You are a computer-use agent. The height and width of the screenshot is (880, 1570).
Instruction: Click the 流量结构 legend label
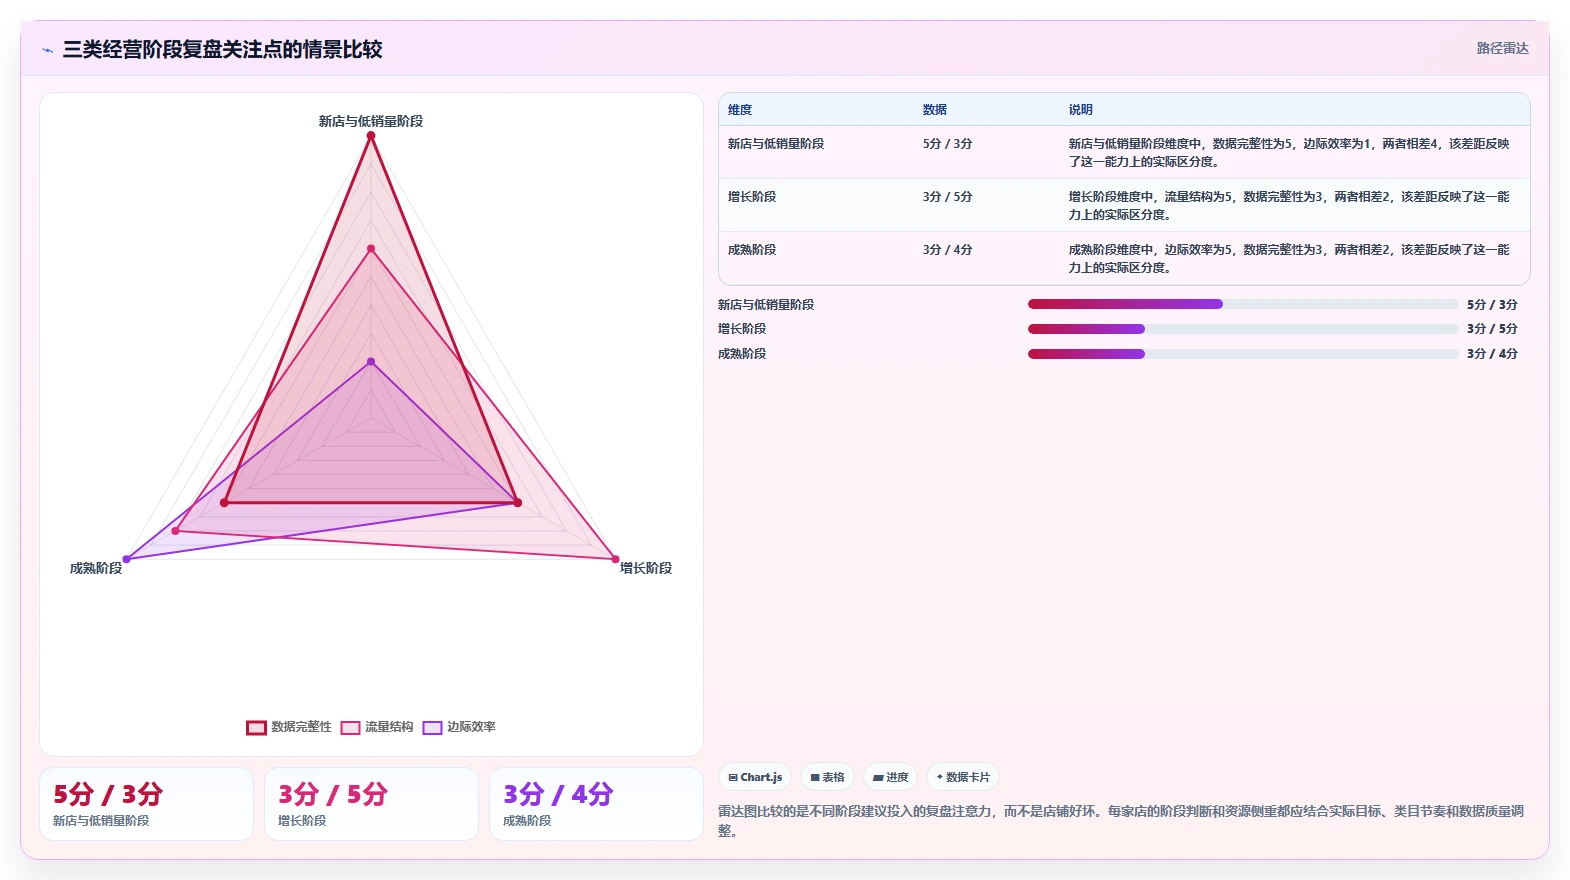point(389,727)
